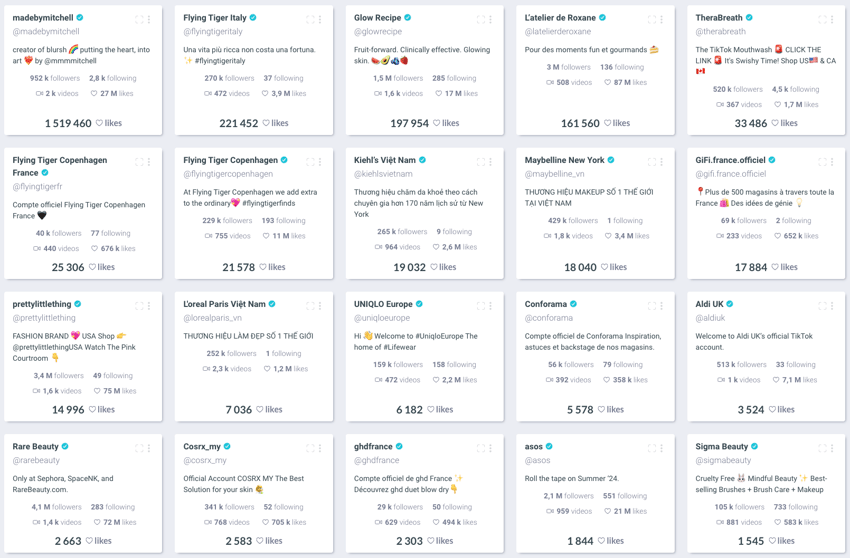This screenshot has width=850, height=558.
Task: Click the select-frame icon on Rare Beauty card
Action: coord(139,448)
